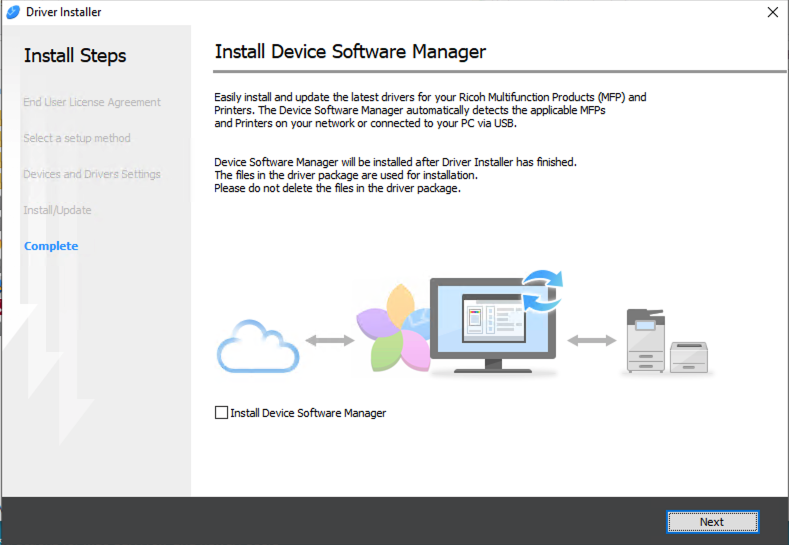The height and width of the screenshot is (545, 789).
Task: Close the Driver Installer window
Action: pyautogui.click(x=773, y=12)
